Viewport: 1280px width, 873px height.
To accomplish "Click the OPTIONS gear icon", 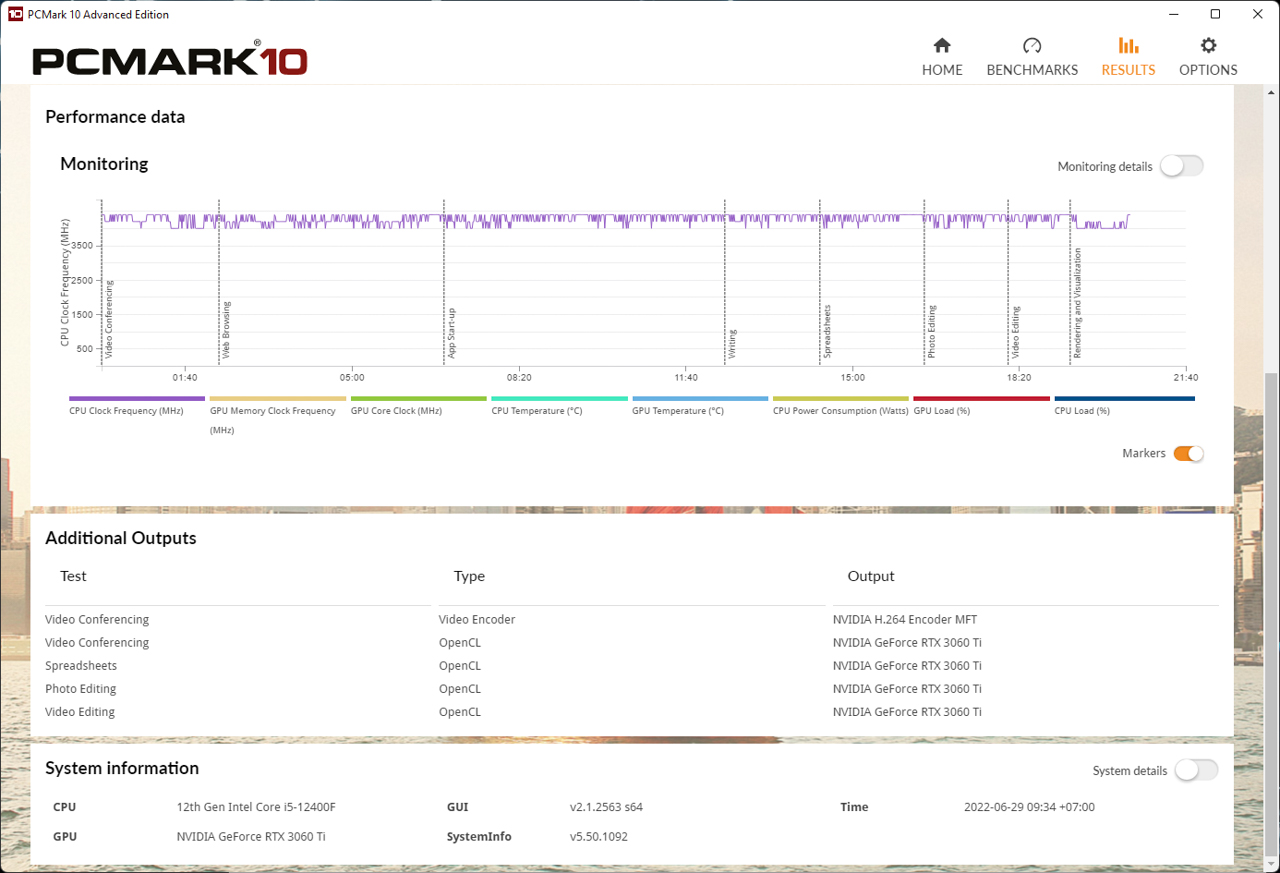I will pos(1208,46).
